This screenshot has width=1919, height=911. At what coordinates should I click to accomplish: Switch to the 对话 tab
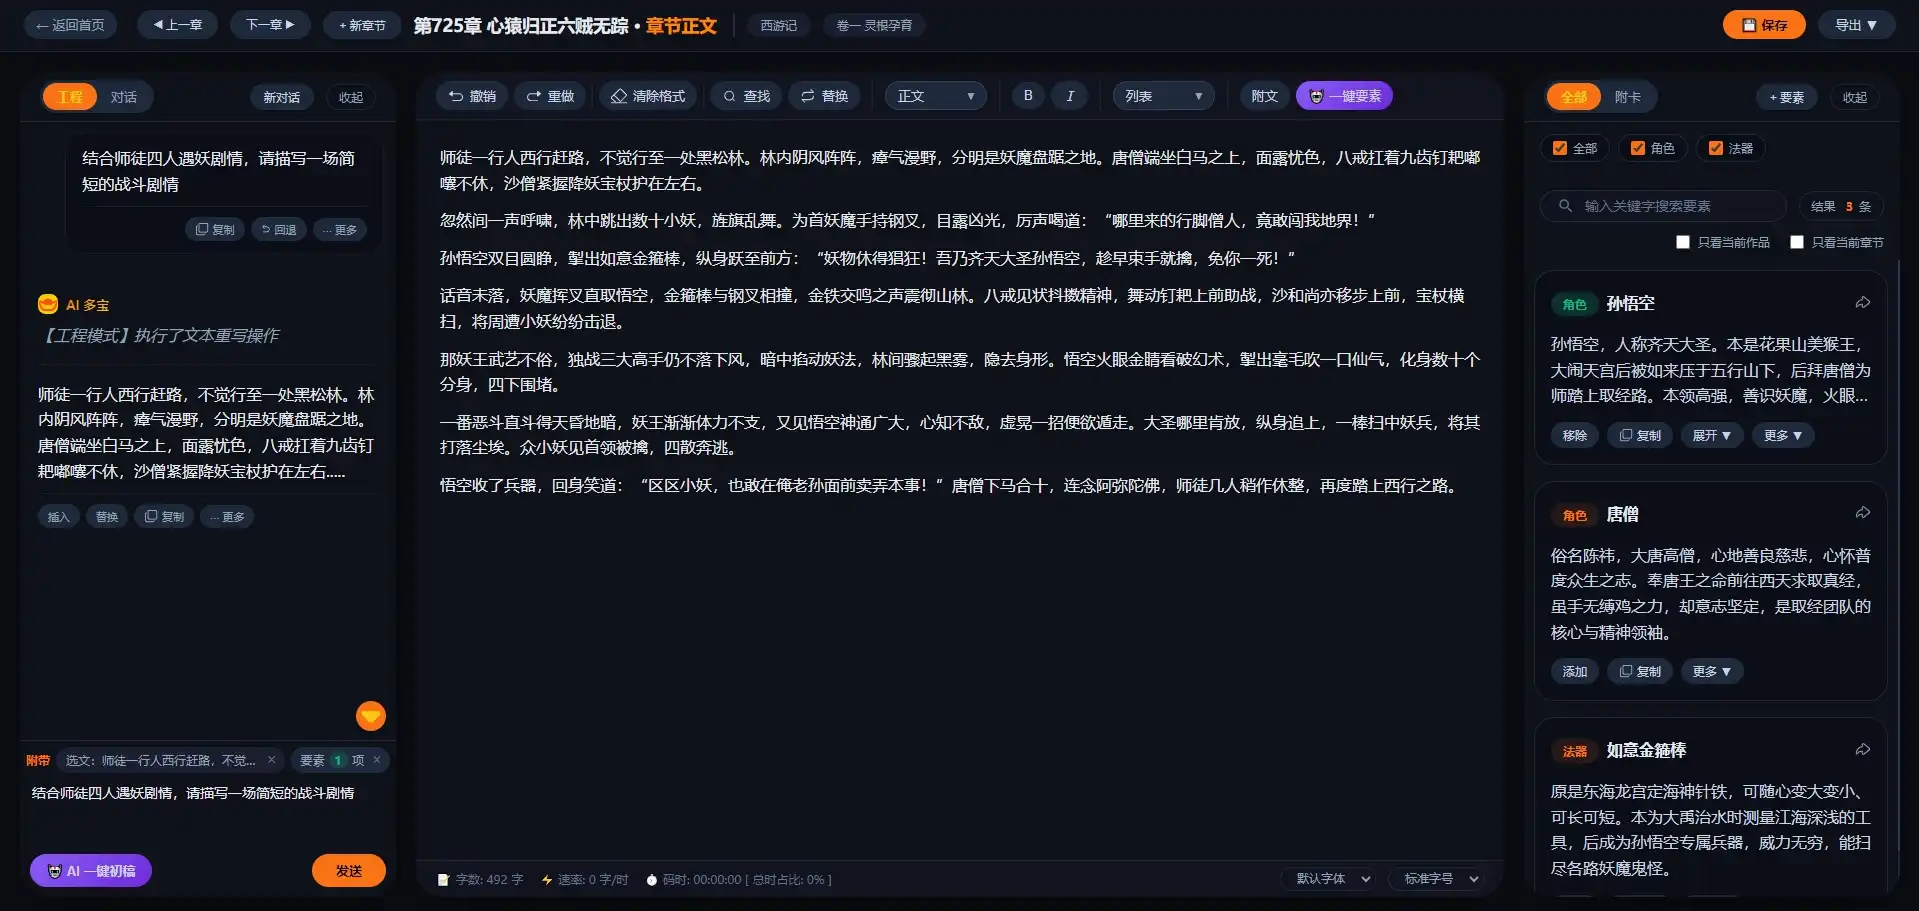pyautogui.click(x=124, y=97)
